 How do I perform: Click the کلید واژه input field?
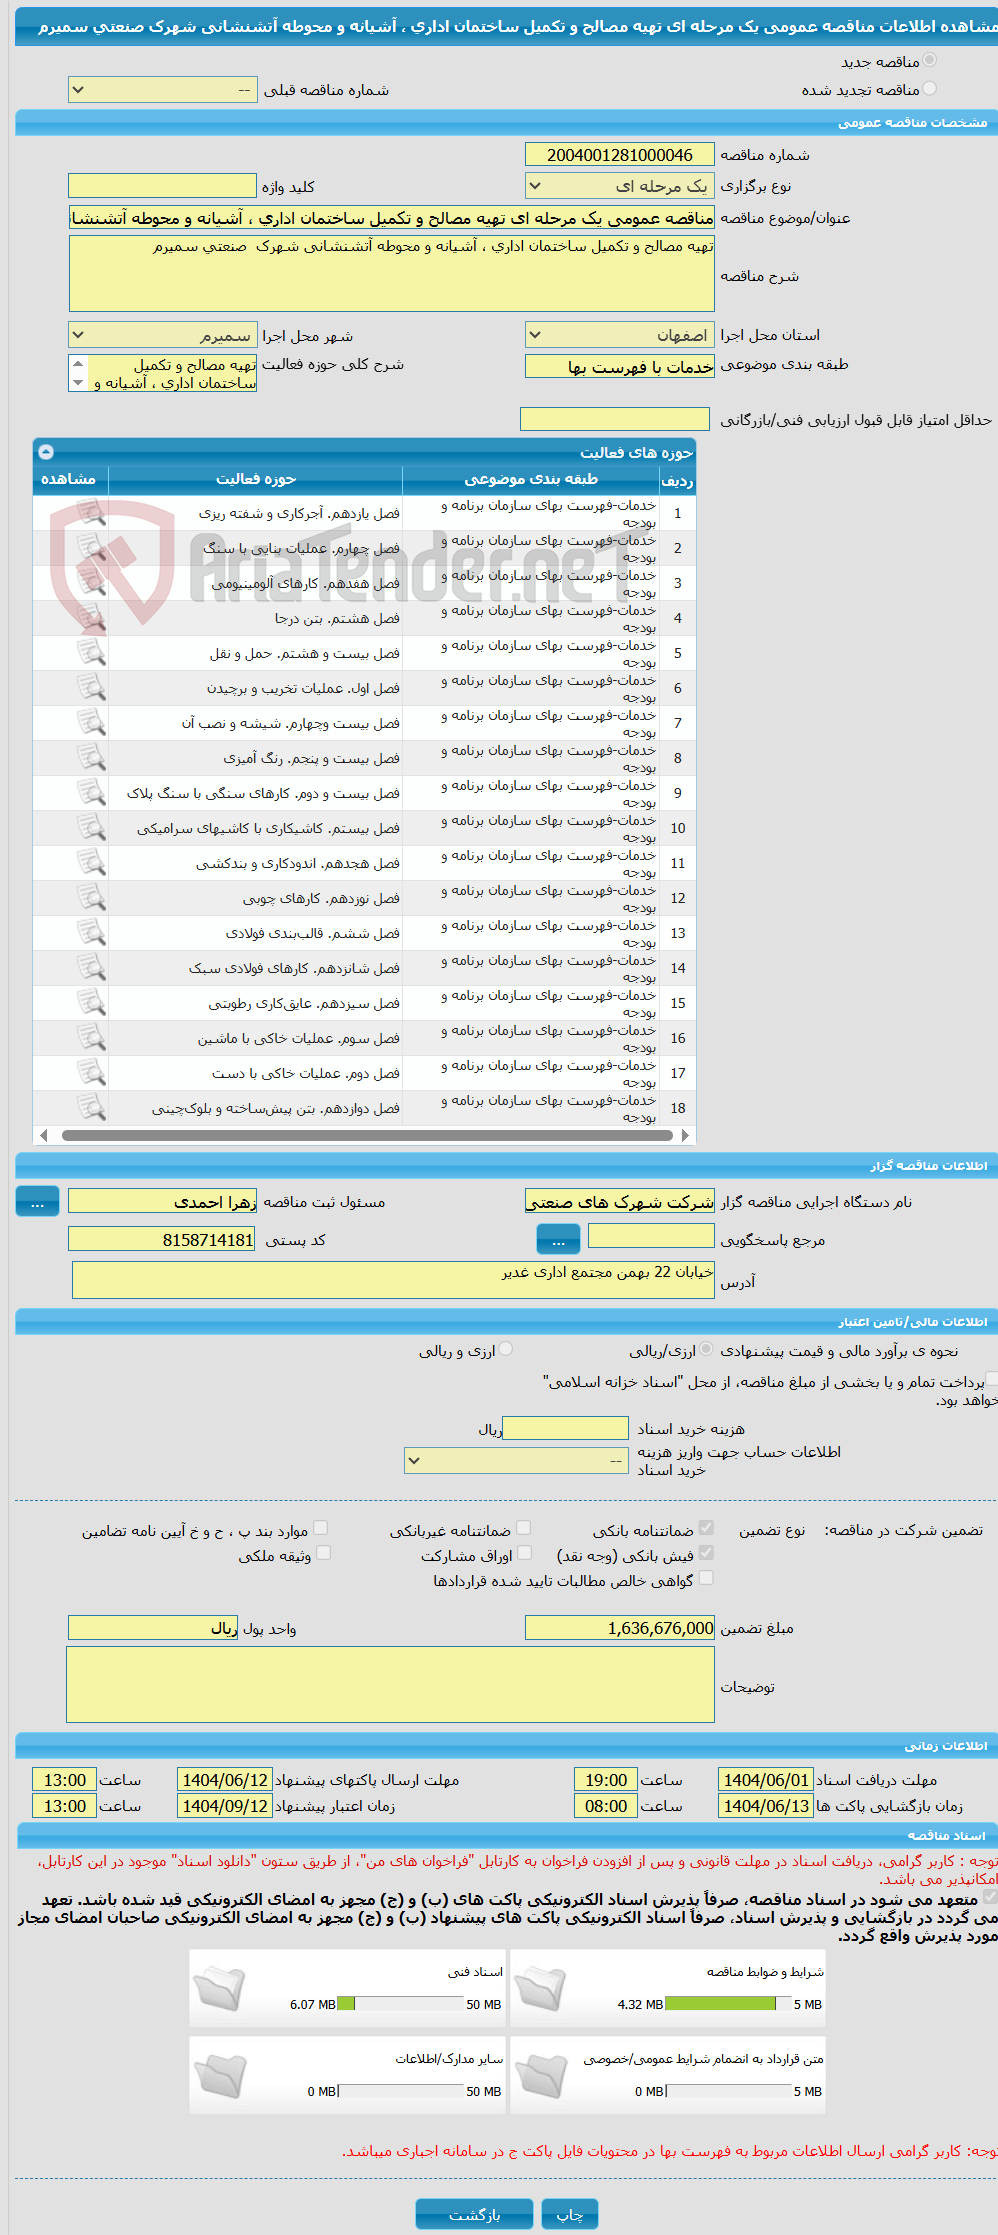click(x=163, y=186)
